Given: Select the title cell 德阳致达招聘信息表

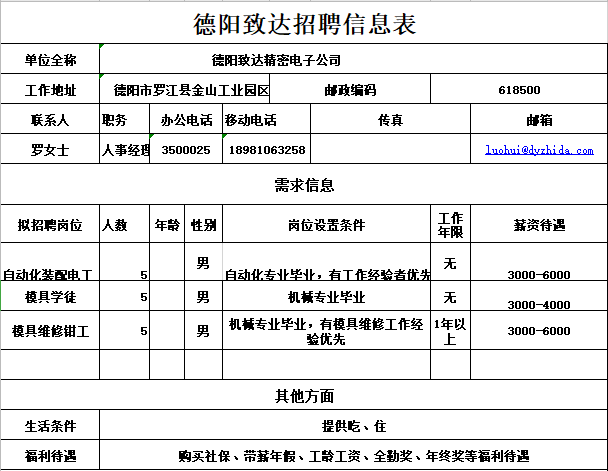Looking at the screenshot, I should tap(303, 24).
